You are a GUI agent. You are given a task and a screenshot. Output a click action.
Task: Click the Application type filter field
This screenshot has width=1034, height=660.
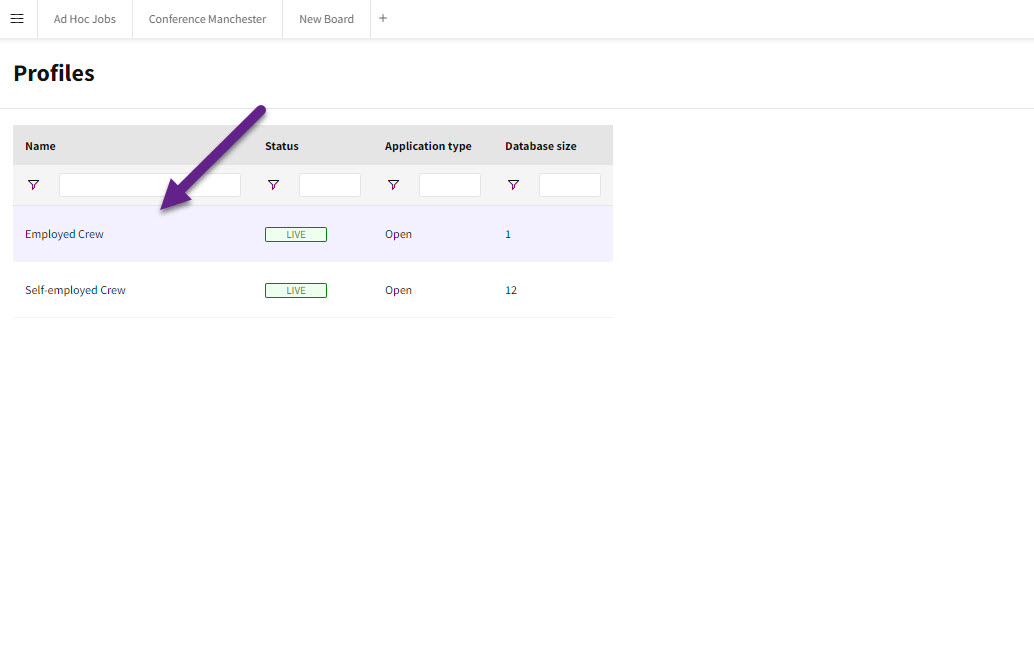[450, 185]
